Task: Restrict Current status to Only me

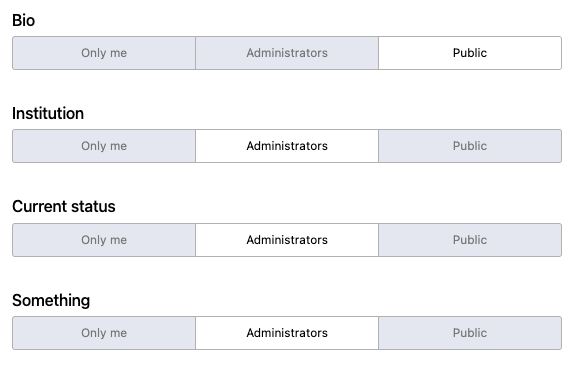Action: point(104,240)
